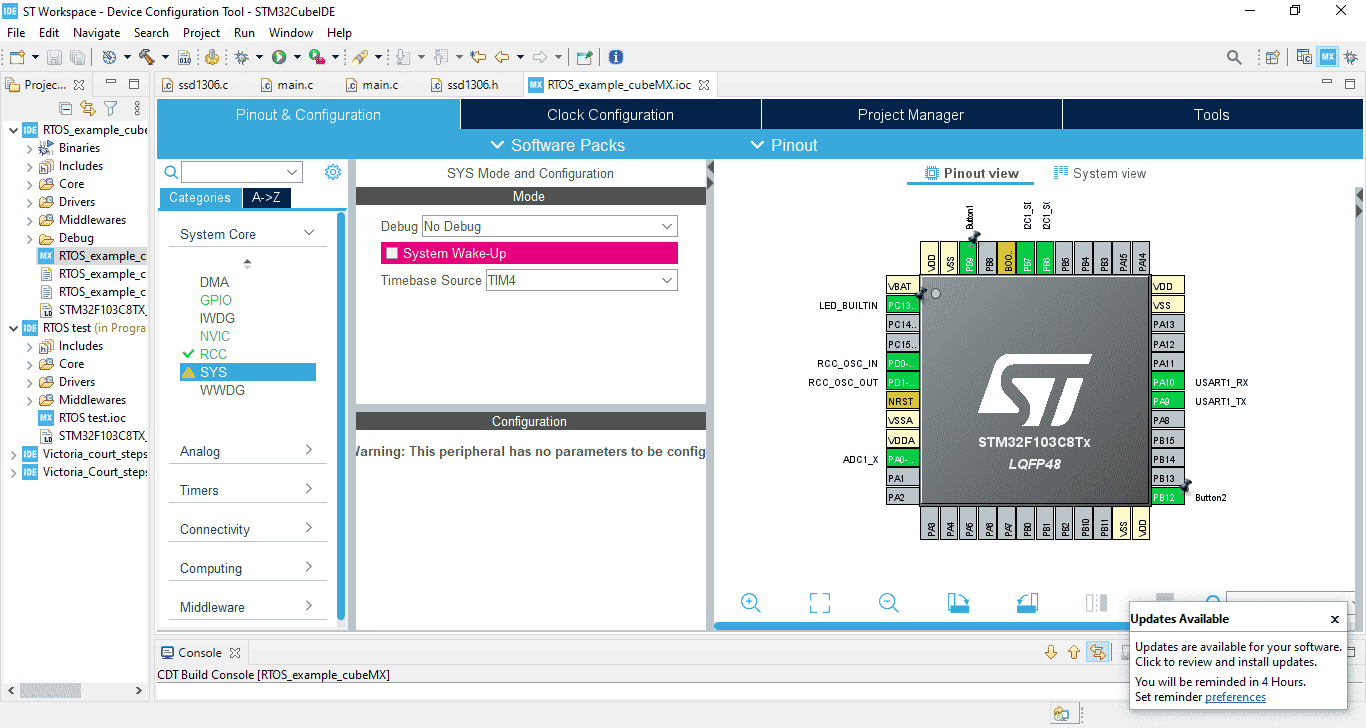Open the Open Perspective icon
This screenshot has height=728, width=1366.
coord(1273,57)
